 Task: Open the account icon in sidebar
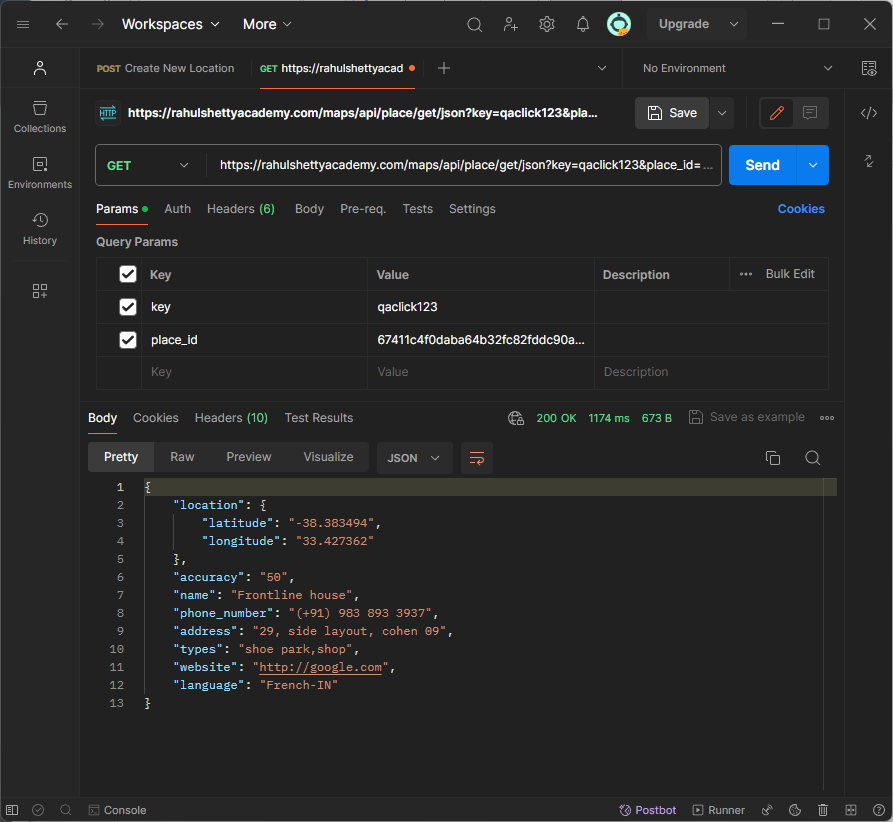pyautogui.click(x=40, y=68)
